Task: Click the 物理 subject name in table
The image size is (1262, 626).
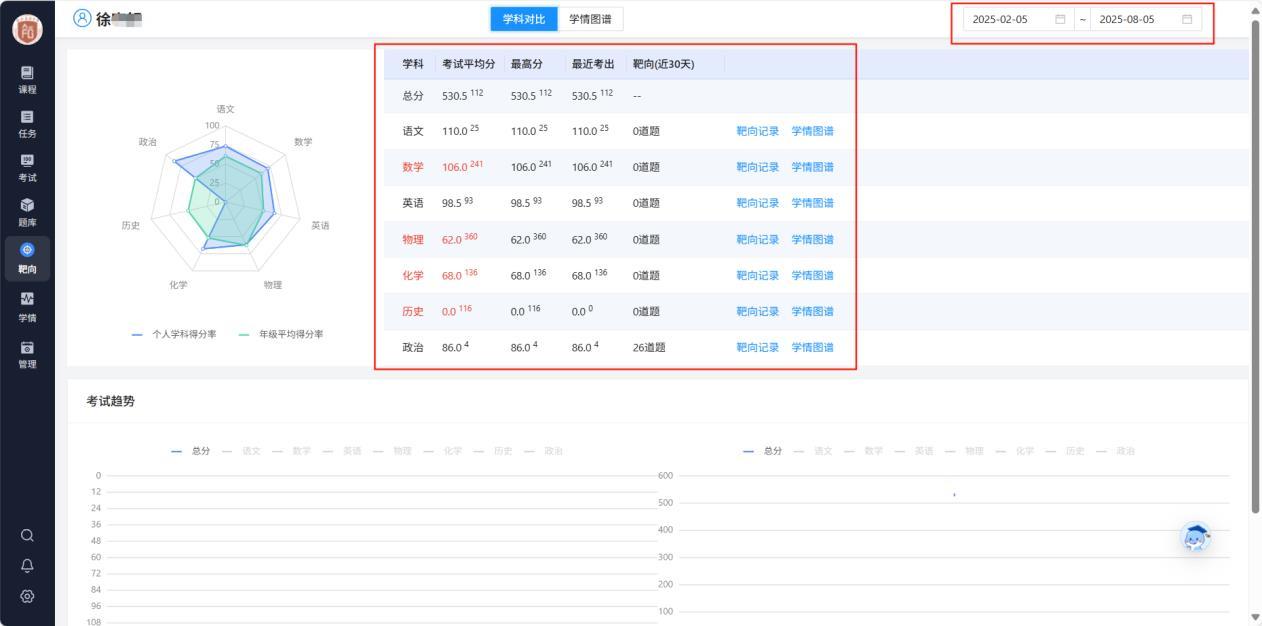Action: point(413,239)
